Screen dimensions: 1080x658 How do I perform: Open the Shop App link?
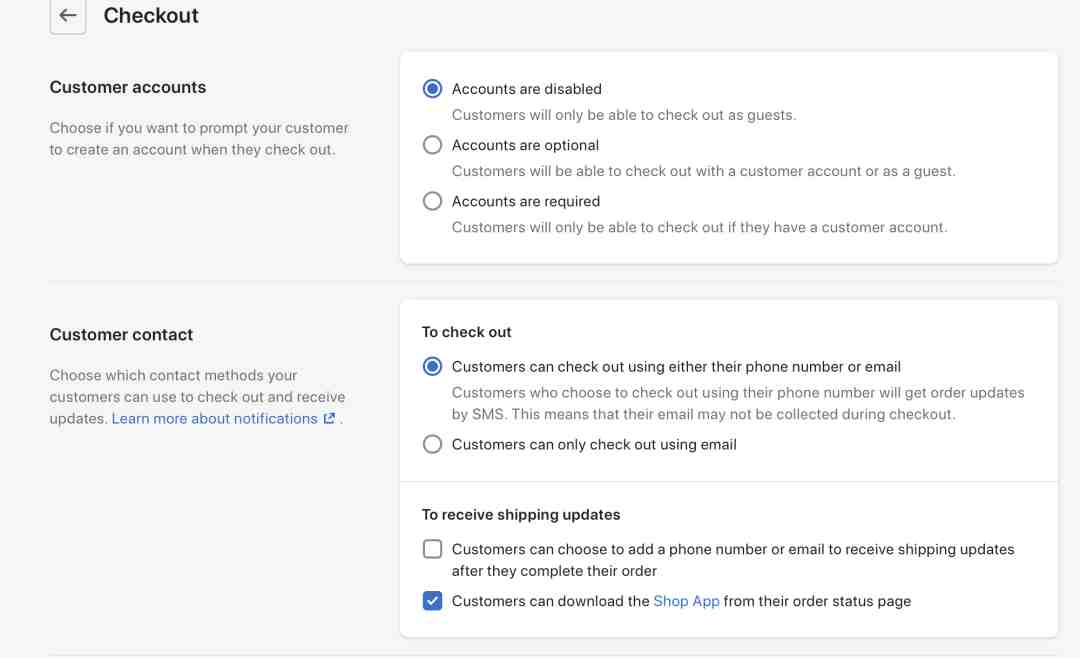(686, 601)
